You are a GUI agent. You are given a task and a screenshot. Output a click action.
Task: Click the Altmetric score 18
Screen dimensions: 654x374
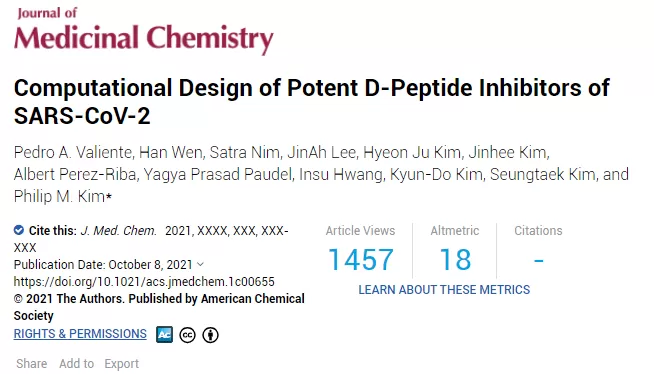tap(455, 259)
